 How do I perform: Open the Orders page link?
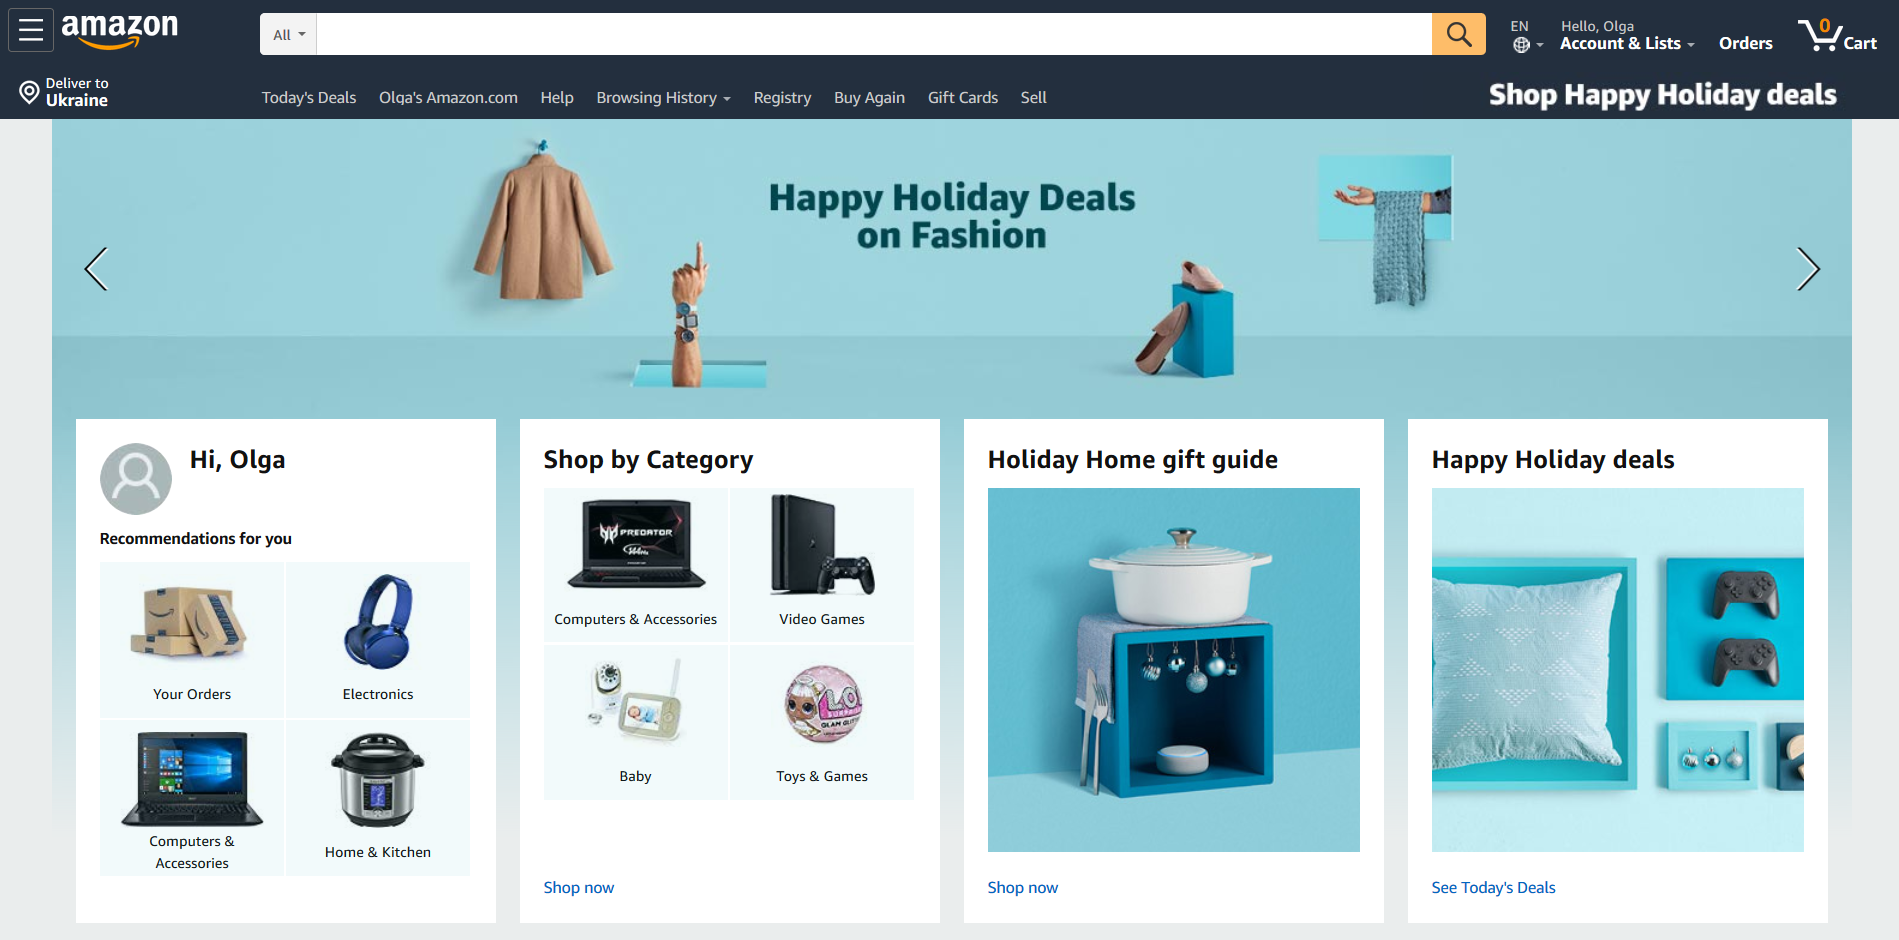1745,43
